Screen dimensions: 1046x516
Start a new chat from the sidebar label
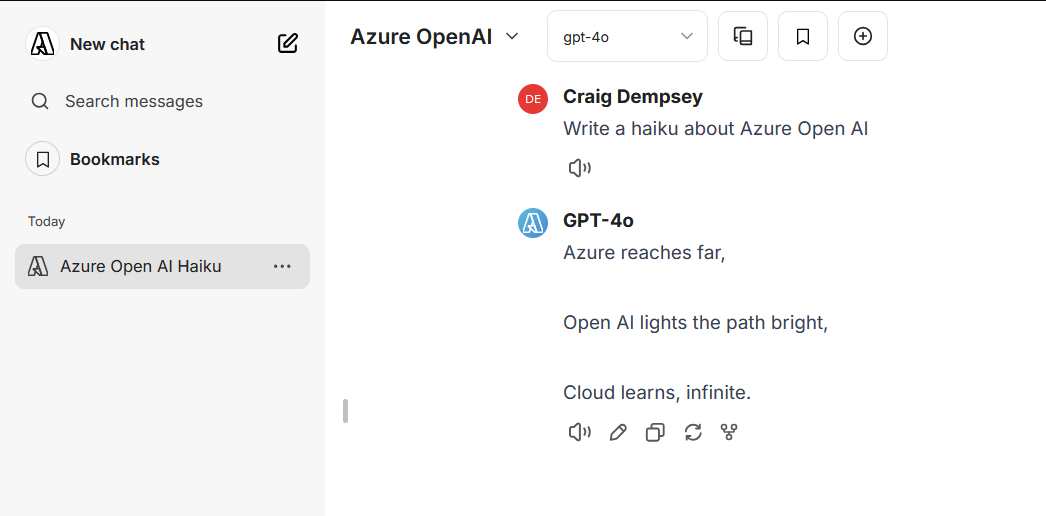pyautogui.click(x=107, y=44)
